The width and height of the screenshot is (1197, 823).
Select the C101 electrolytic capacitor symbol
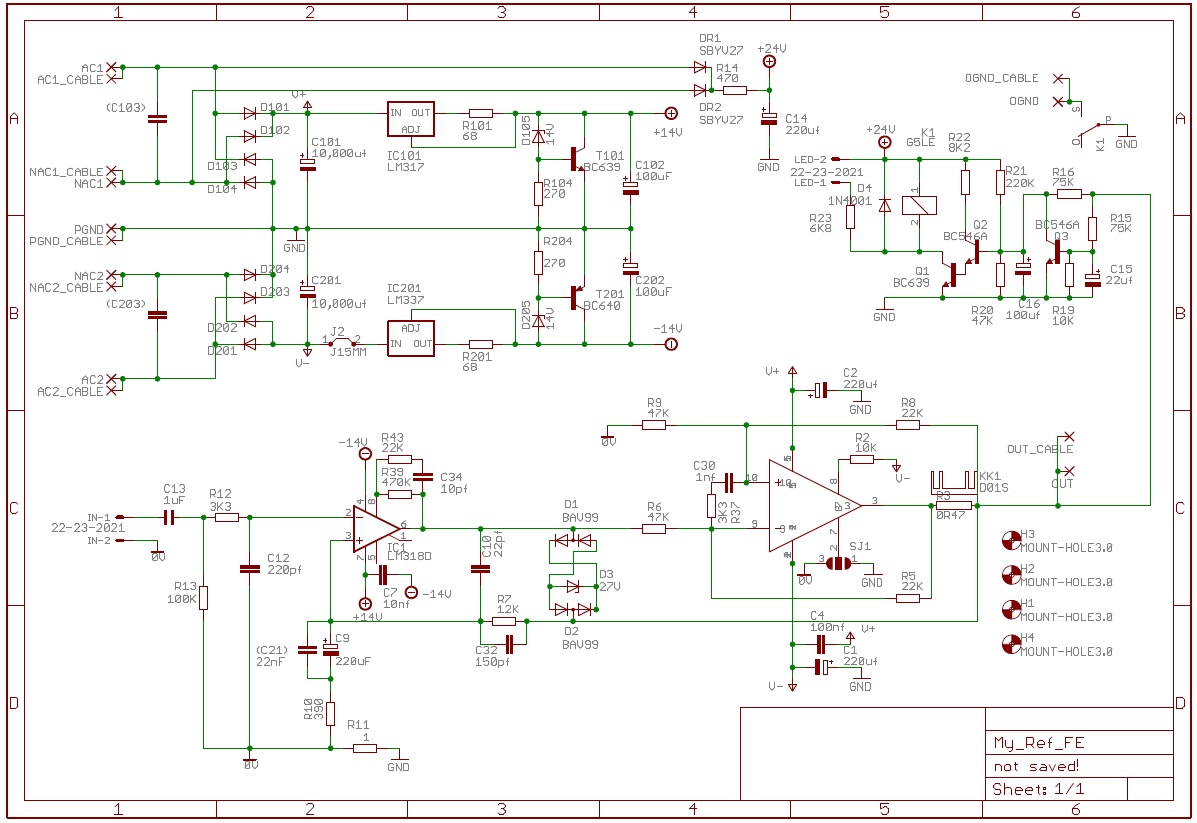pyautogui.click(x=308, y=163)
